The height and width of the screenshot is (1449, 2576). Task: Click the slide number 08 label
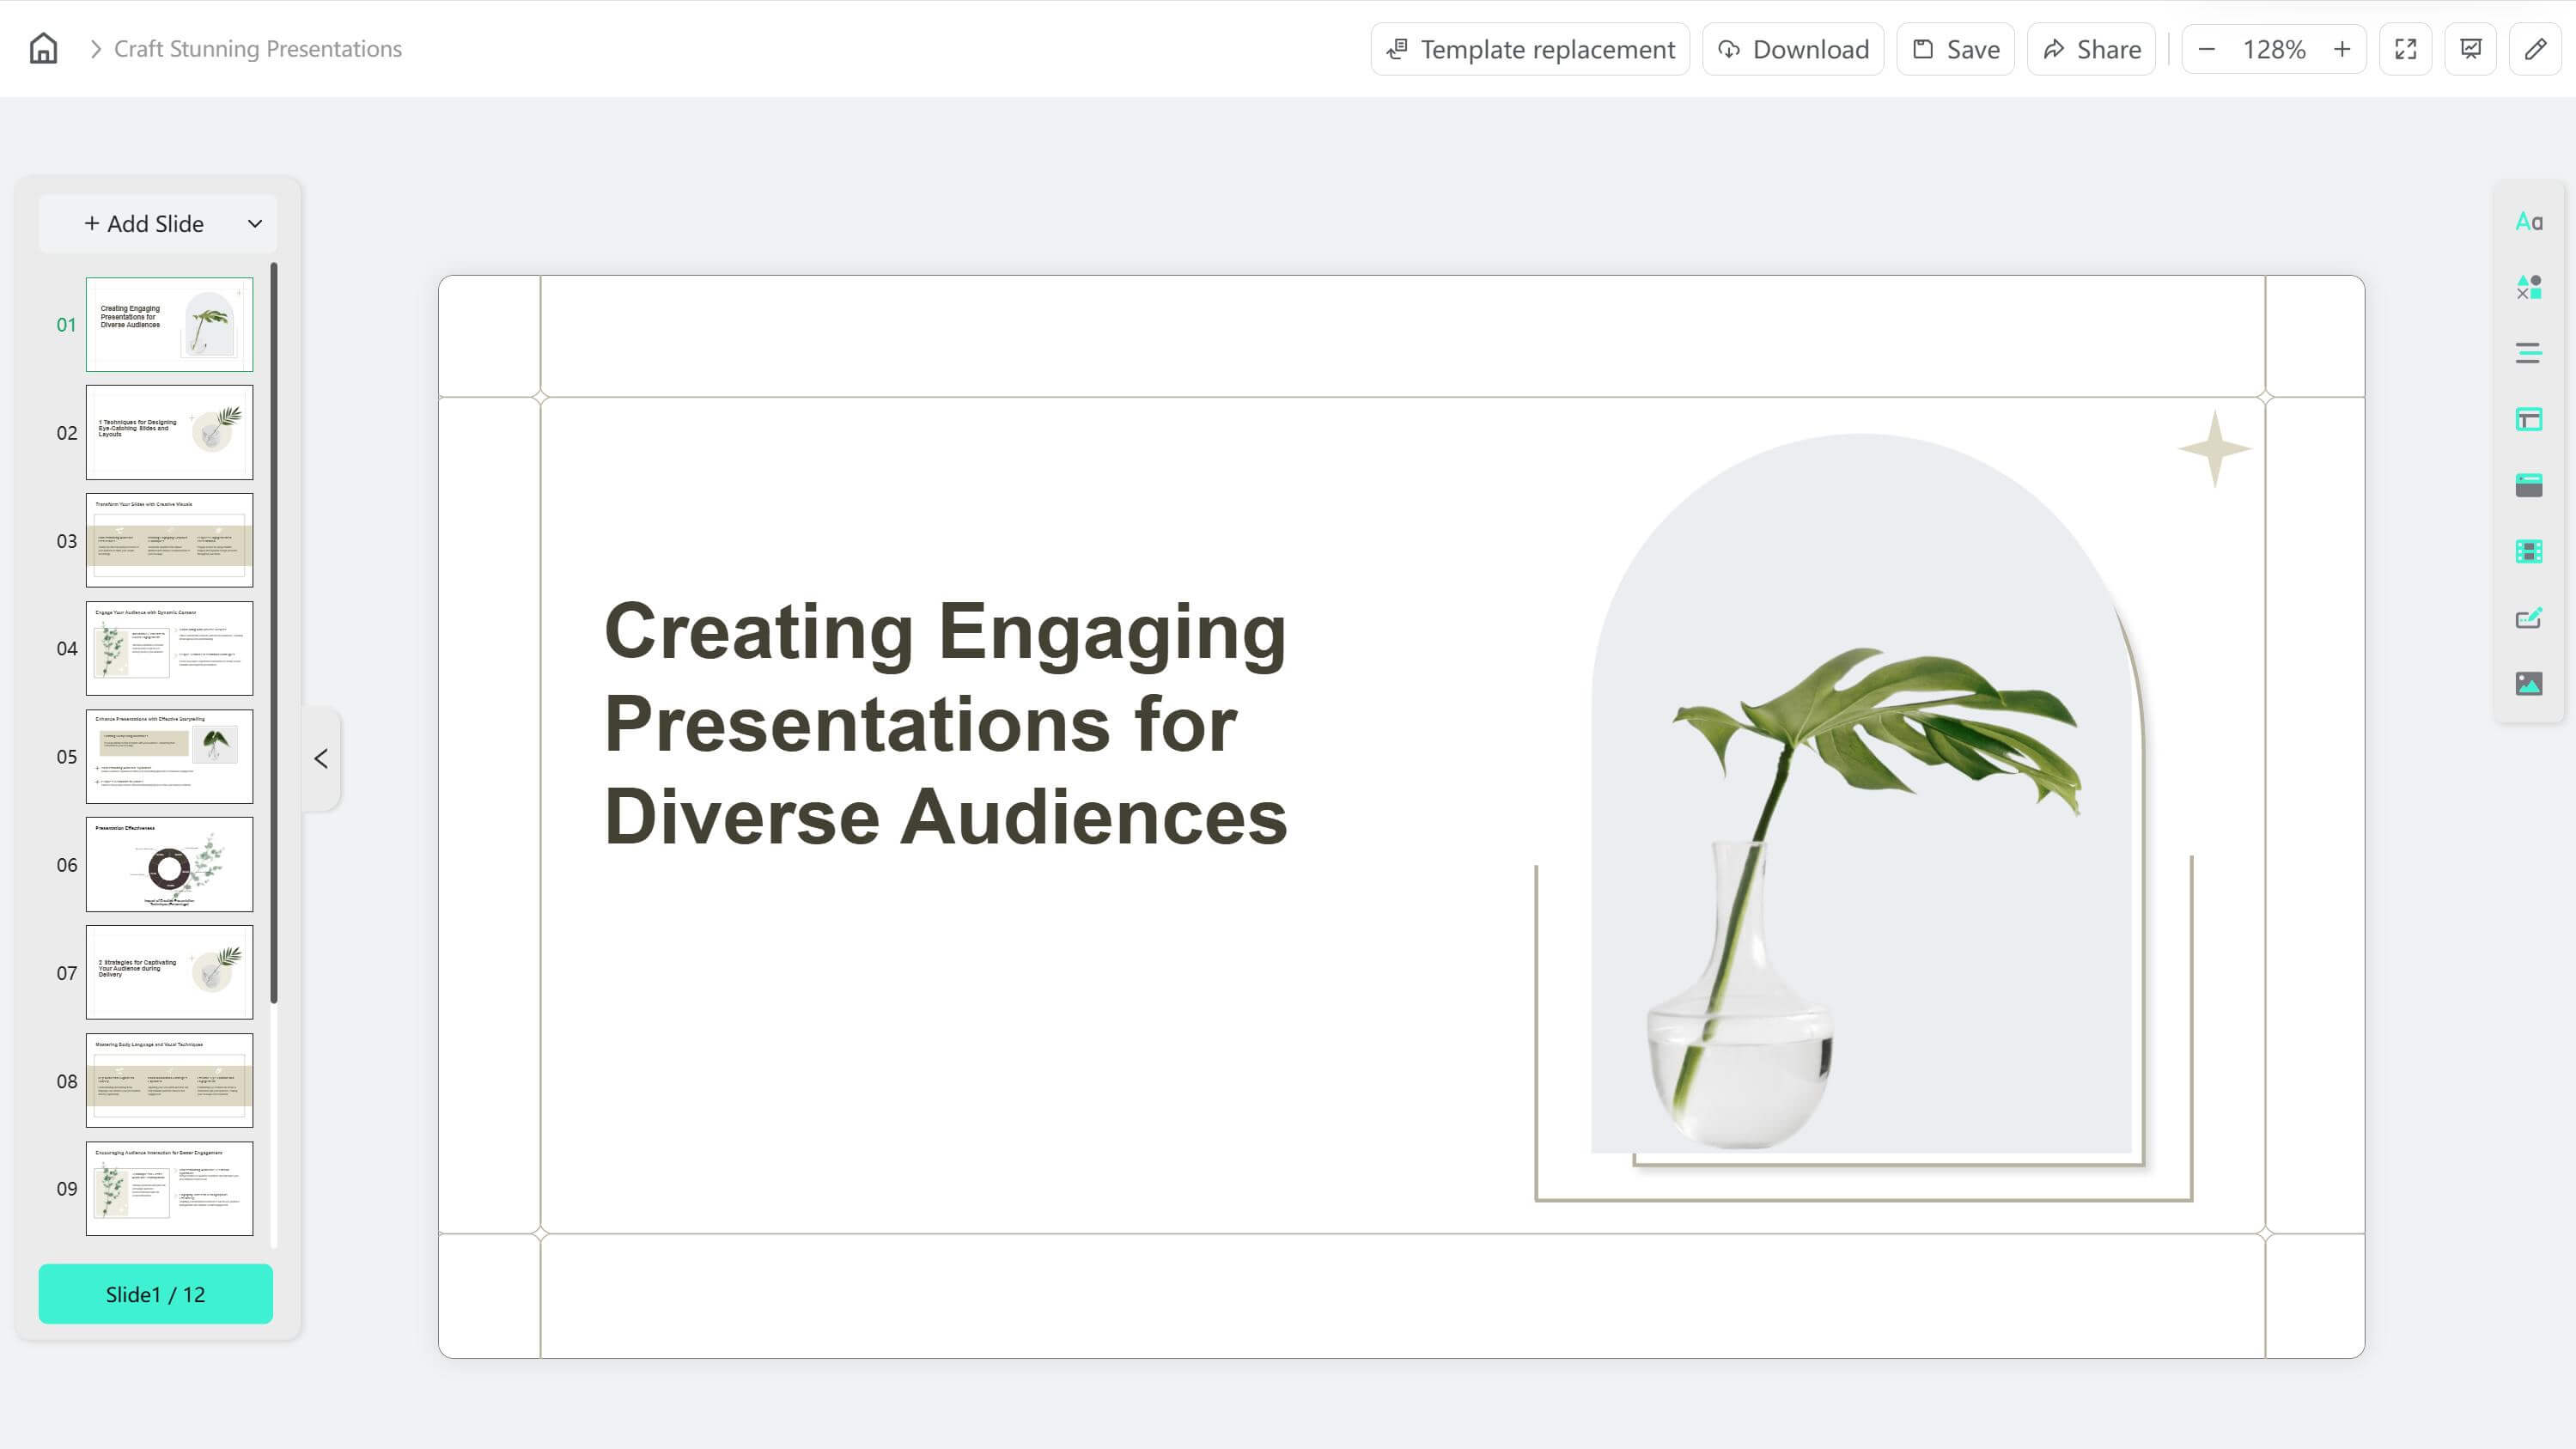66,1081
